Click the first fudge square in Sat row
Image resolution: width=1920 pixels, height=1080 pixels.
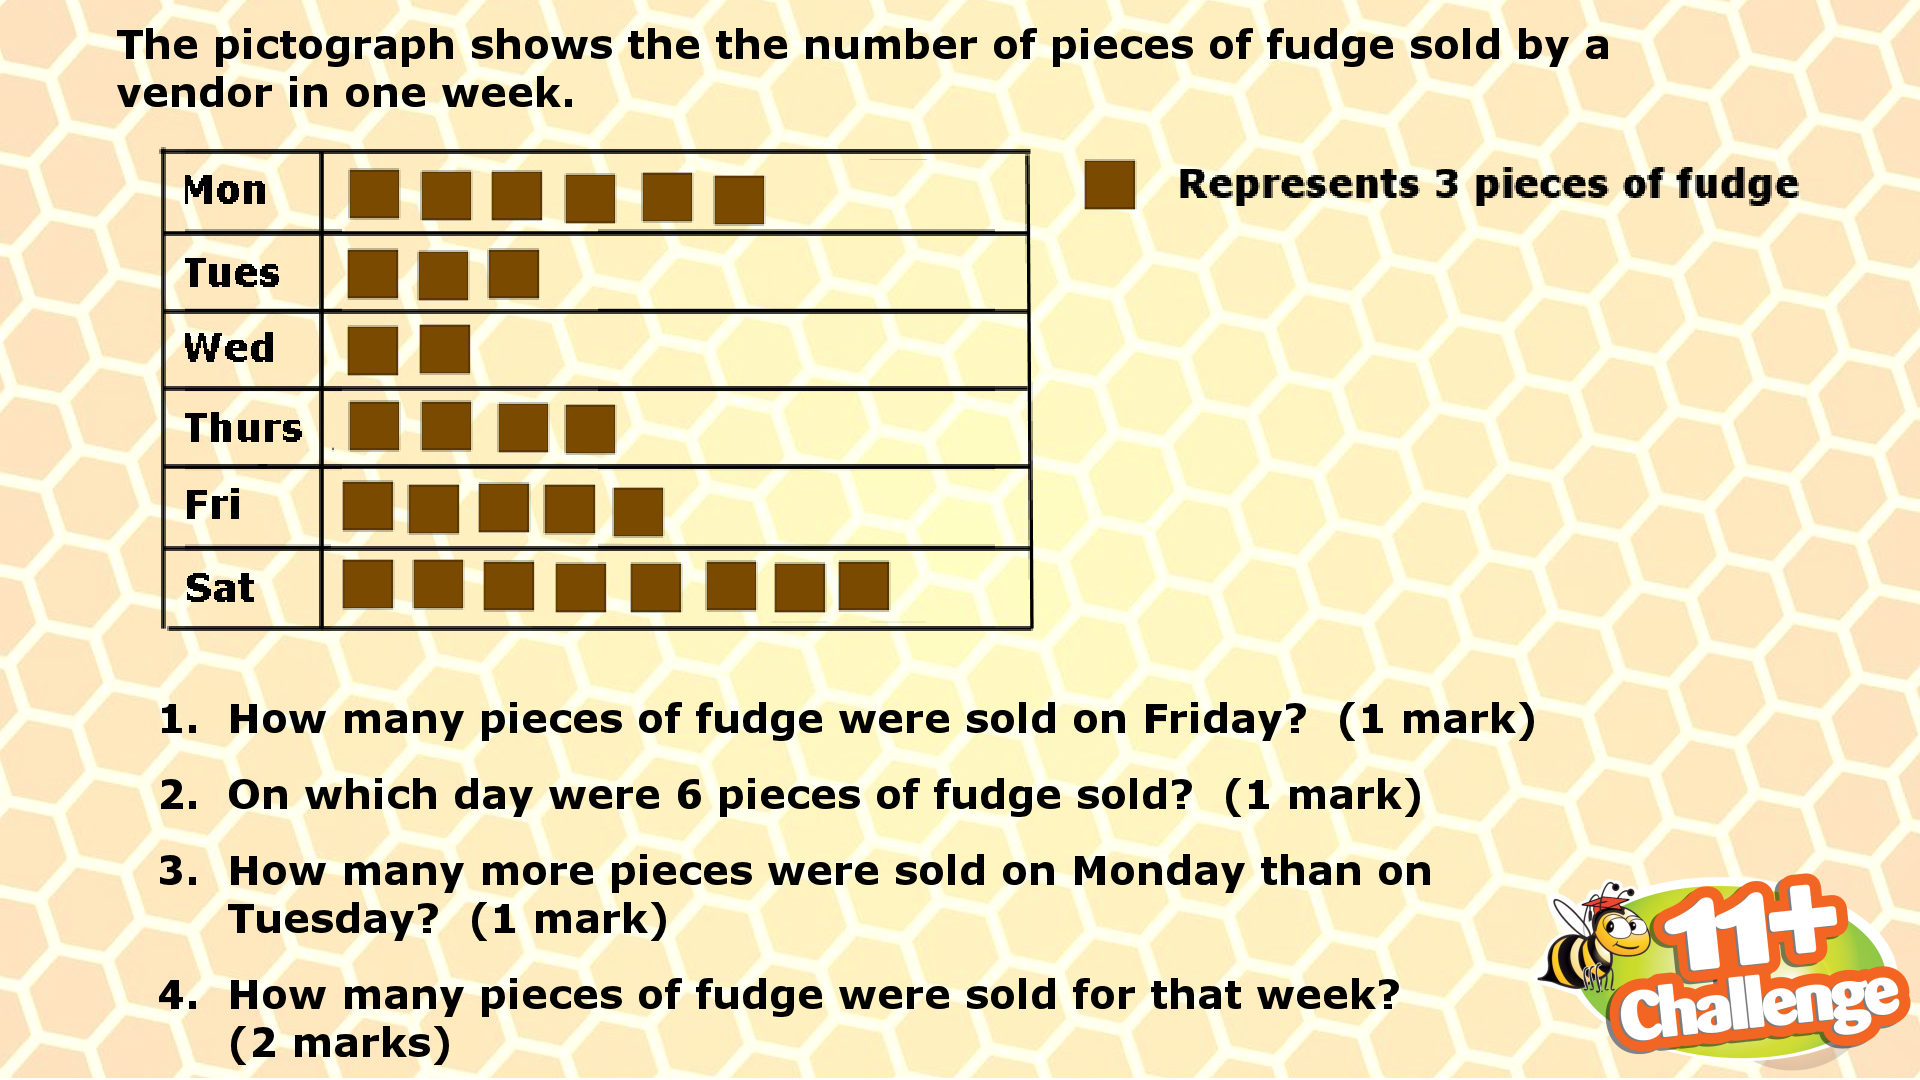[x=368, y=584]
